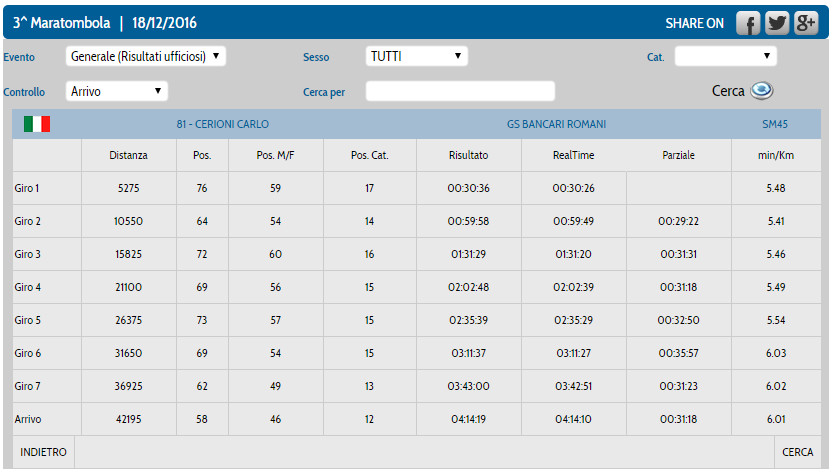This screenshot has height=476, width=833.
Task: Click the min/Km column header
Action: (x=775, y=156)
